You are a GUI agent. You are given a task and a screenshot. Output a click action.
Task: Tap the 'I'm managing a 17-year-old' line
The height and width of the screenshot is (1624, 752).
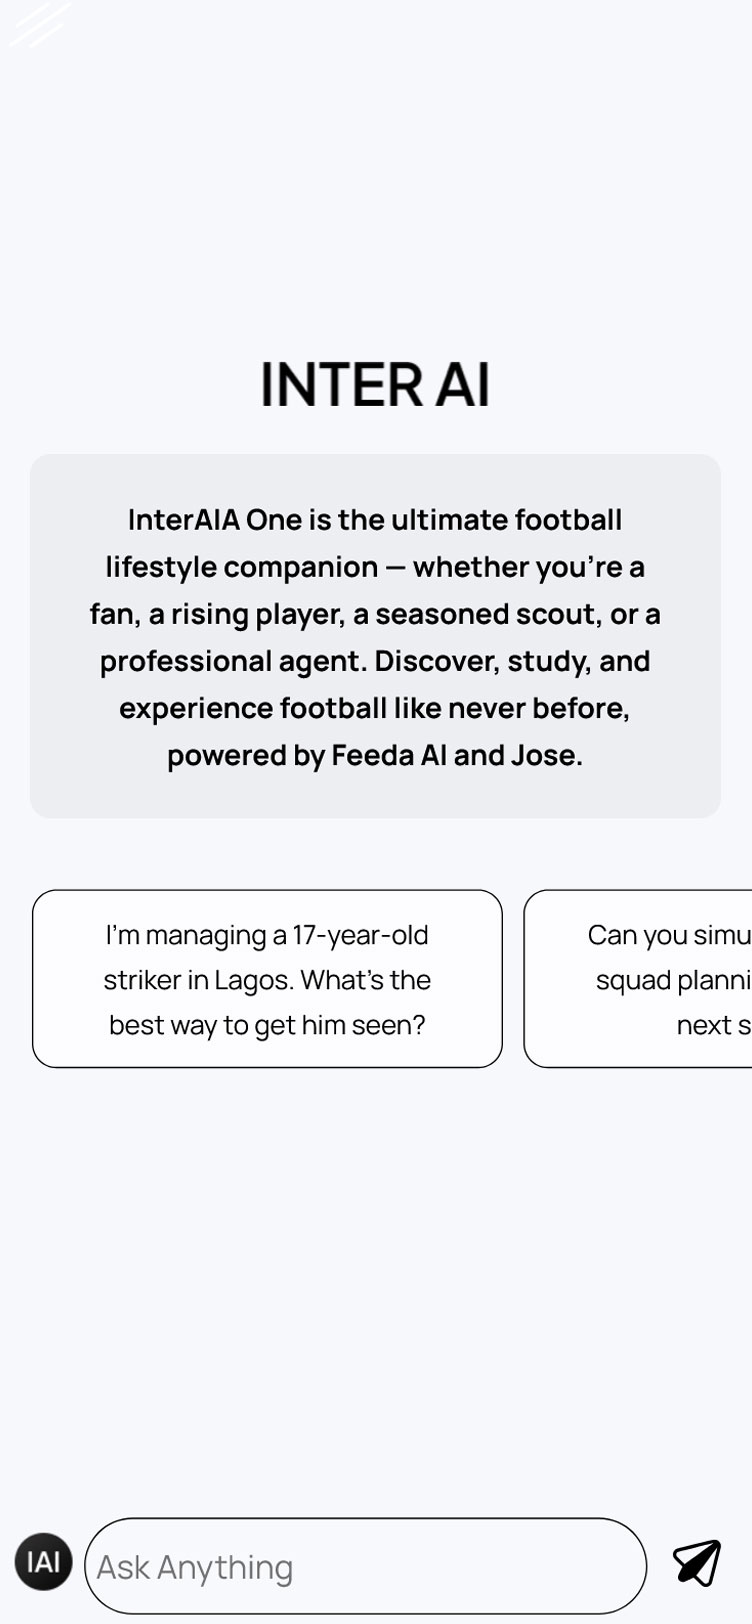pyautogui.click(x=267, y=935)
